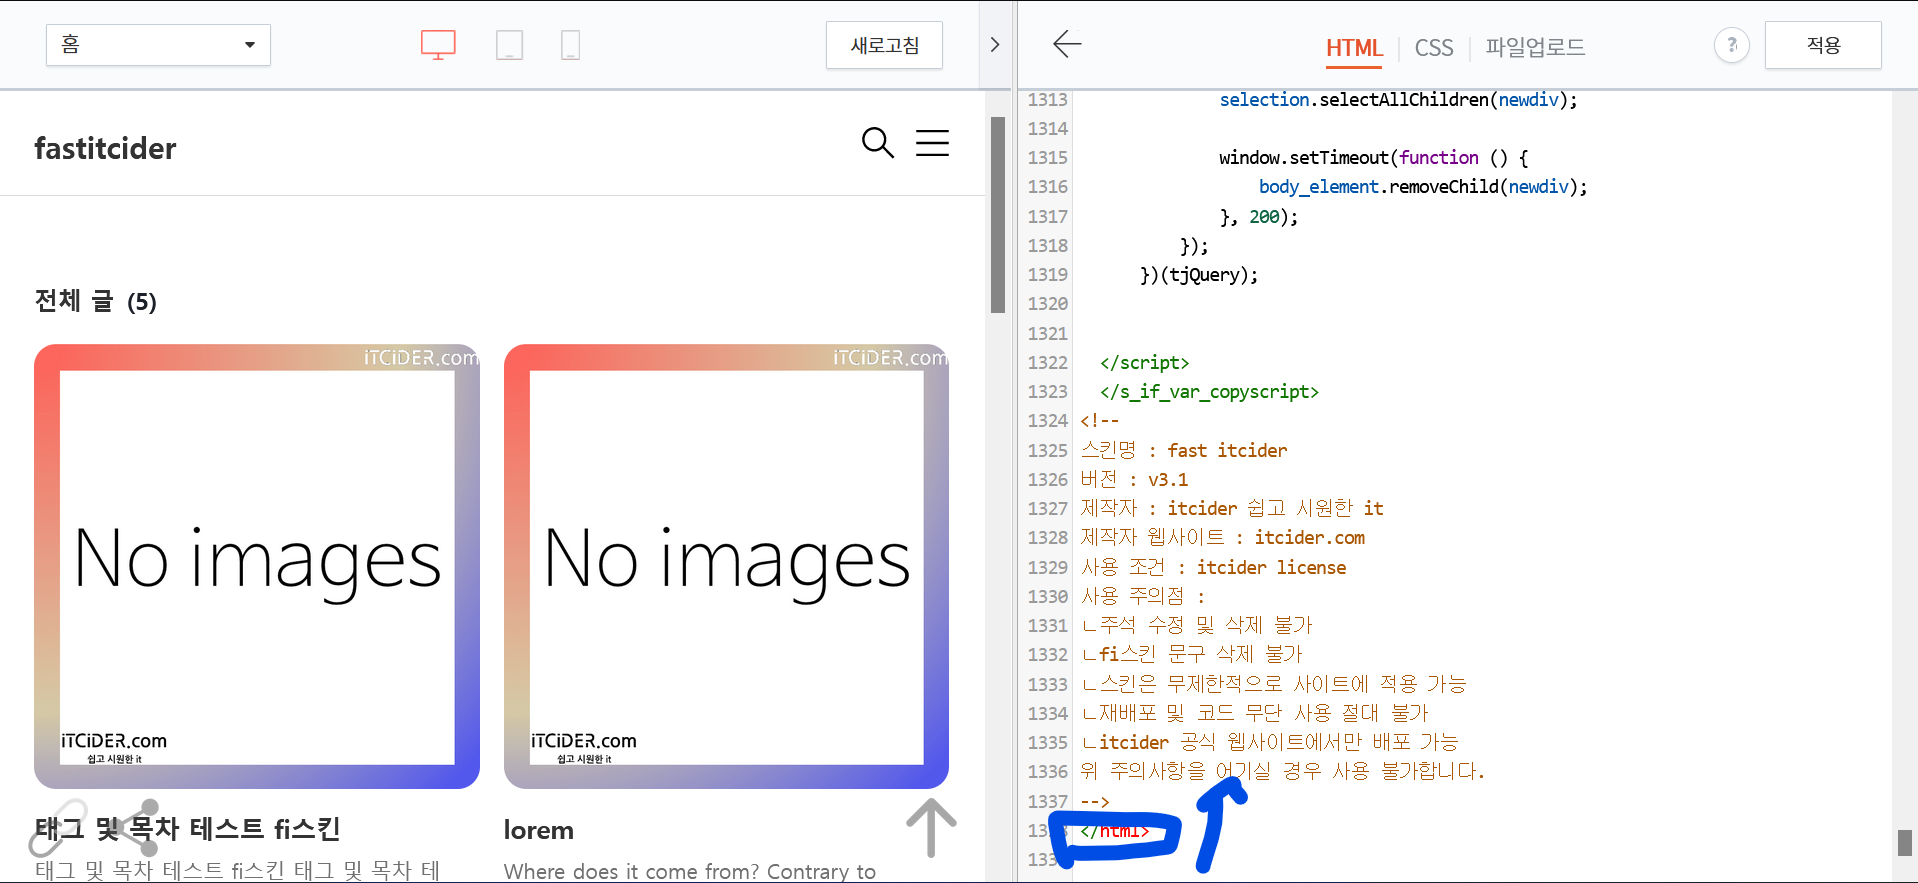
Task: Click the 스킨명 : fast itcider comment line
Action: click(x=1184, y=450)
